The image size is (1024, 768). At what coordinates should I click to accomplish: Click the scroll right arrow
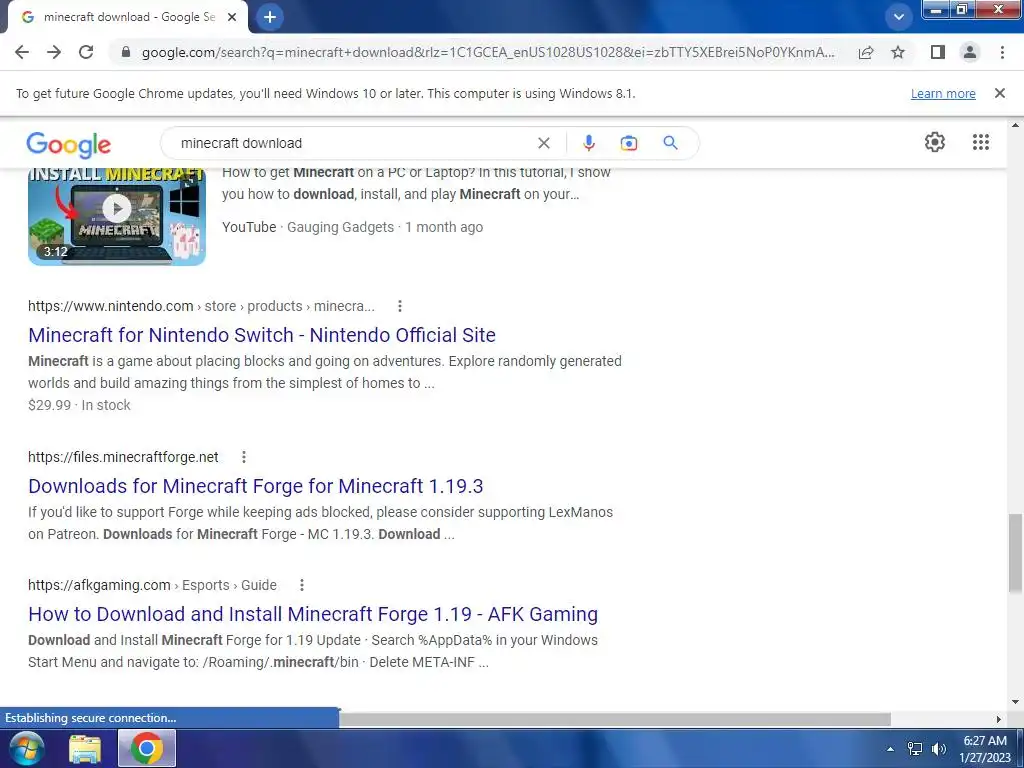coord(999,719)
